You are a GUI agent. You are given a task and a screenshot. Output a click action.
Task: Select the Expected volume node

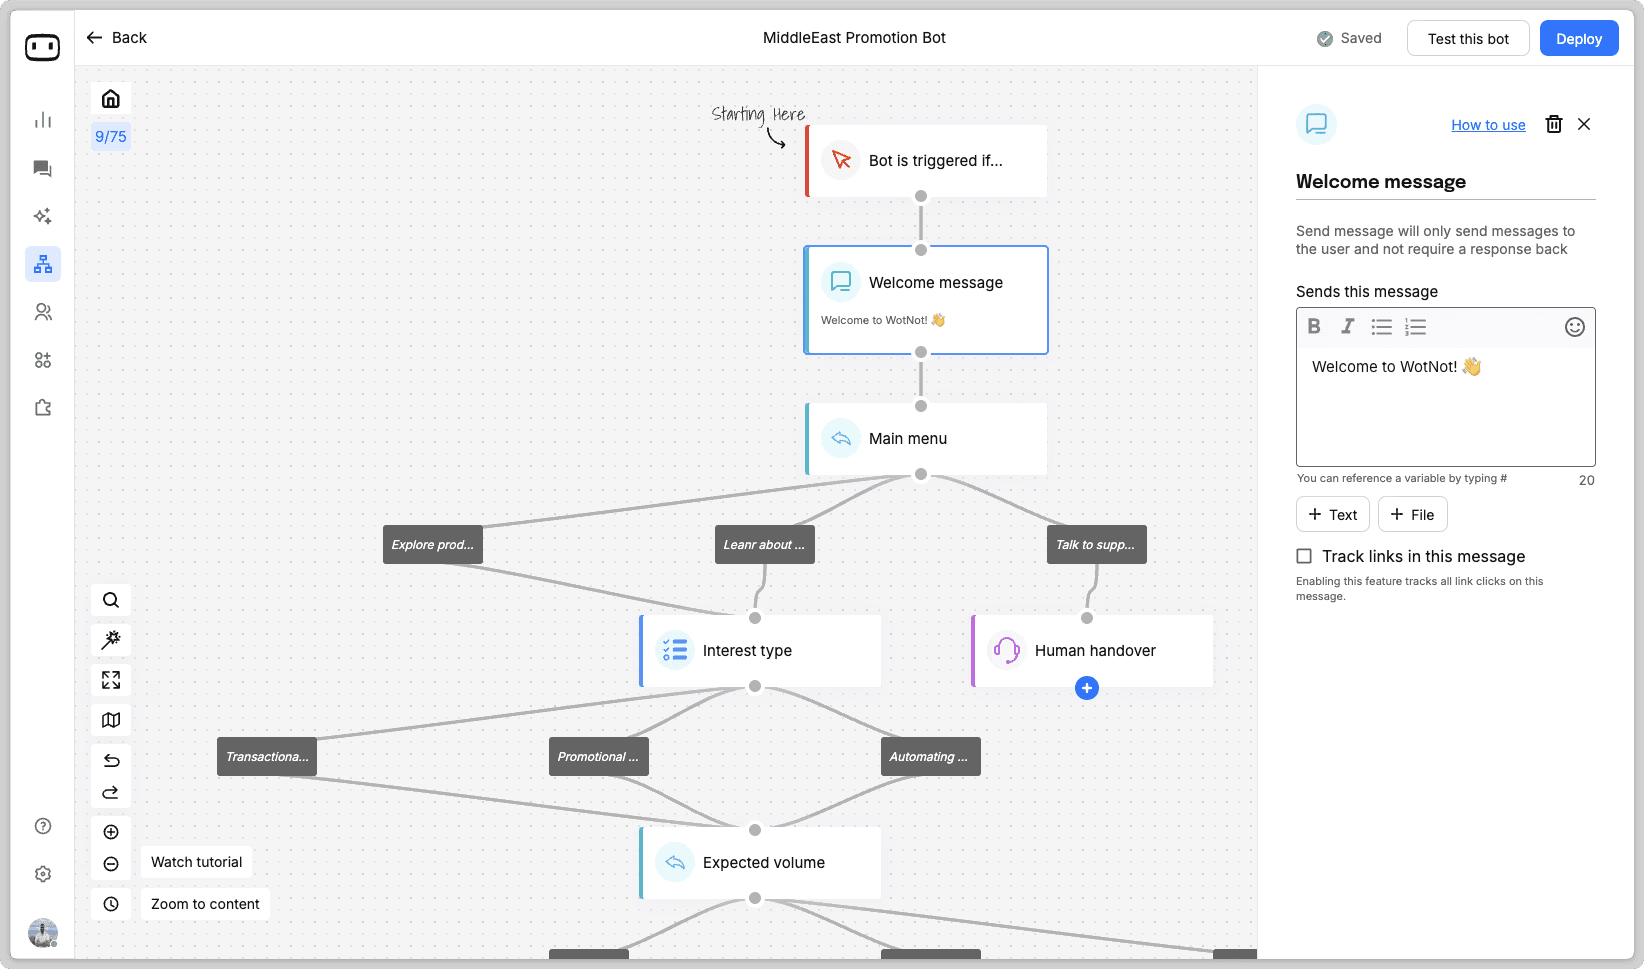pos(760,863)
